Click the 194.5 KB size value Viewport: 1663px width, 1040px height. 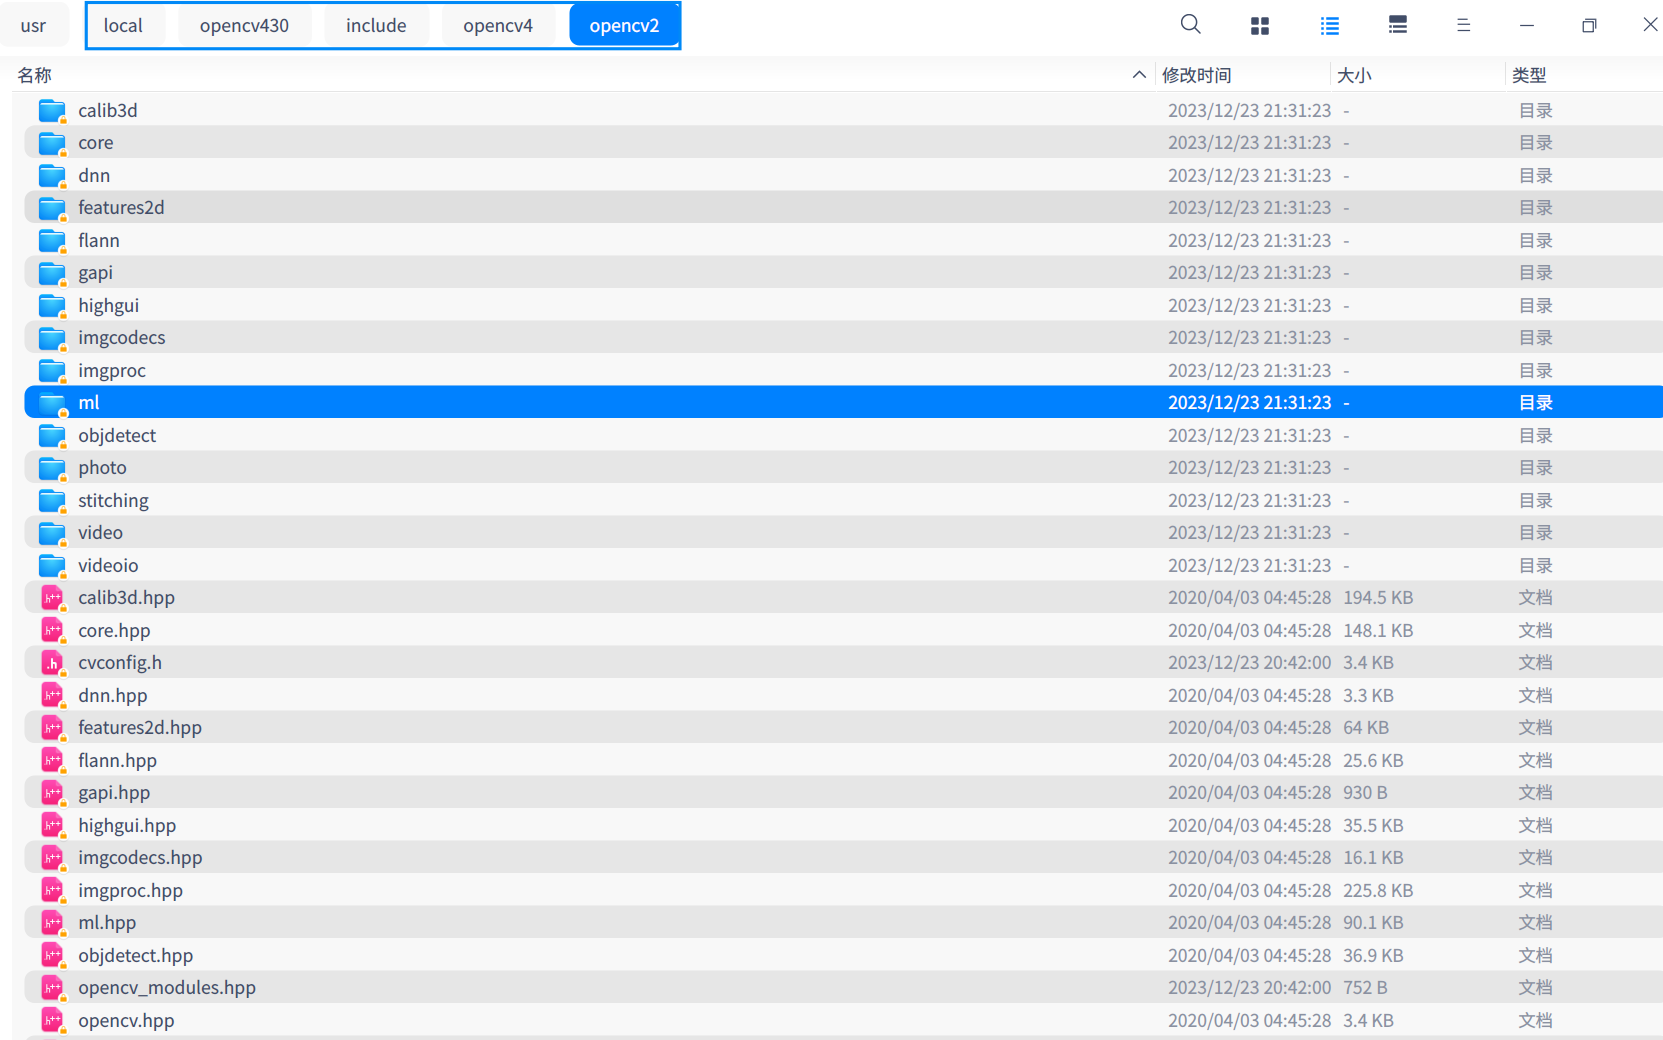1378,598
